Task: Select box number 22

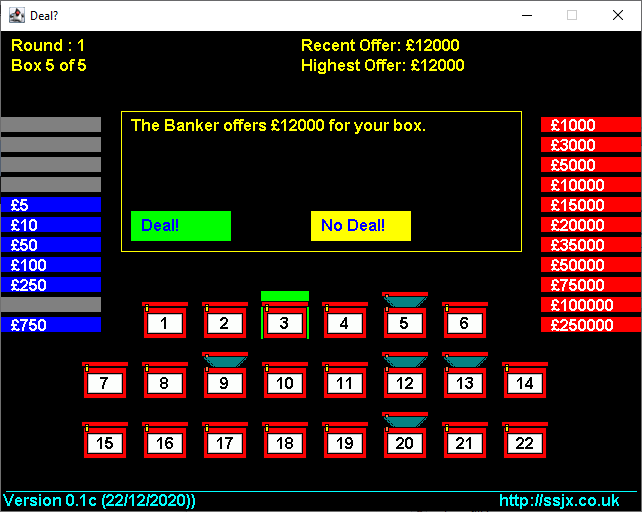Action: [x=525, y=440]
